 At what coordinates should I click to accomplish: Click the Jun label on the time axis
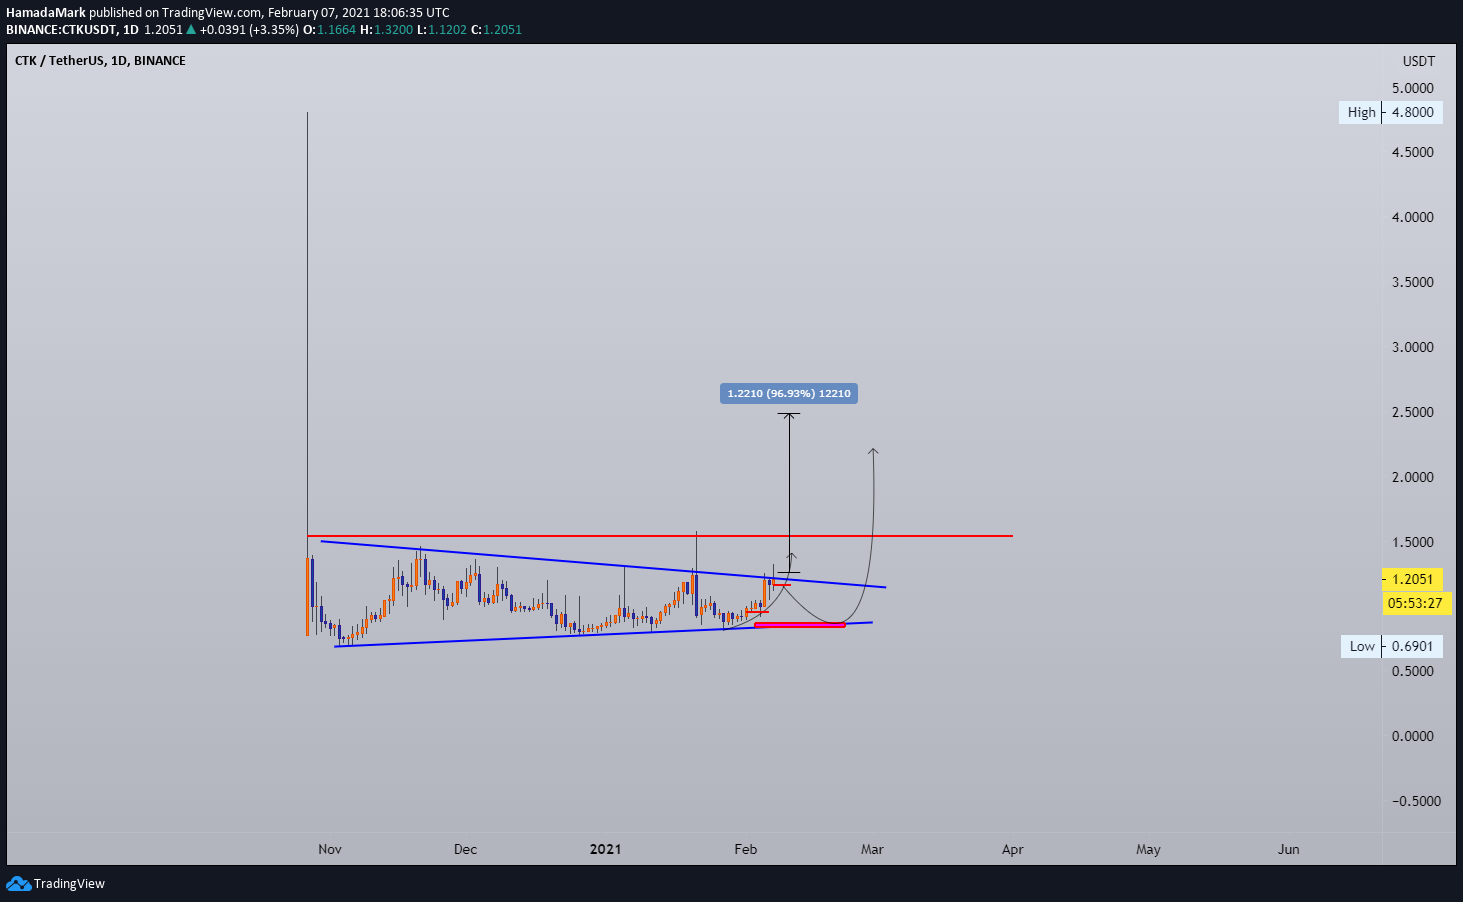(x=1289, y=849)
